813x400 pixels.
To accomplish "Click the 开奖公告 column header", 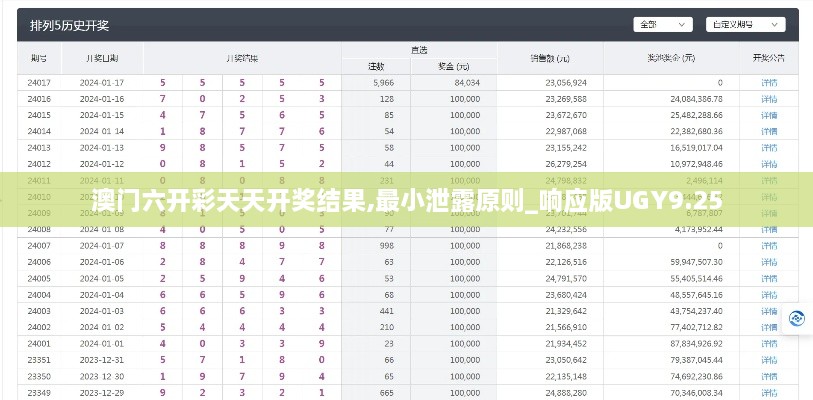I will tap(769, 58).
